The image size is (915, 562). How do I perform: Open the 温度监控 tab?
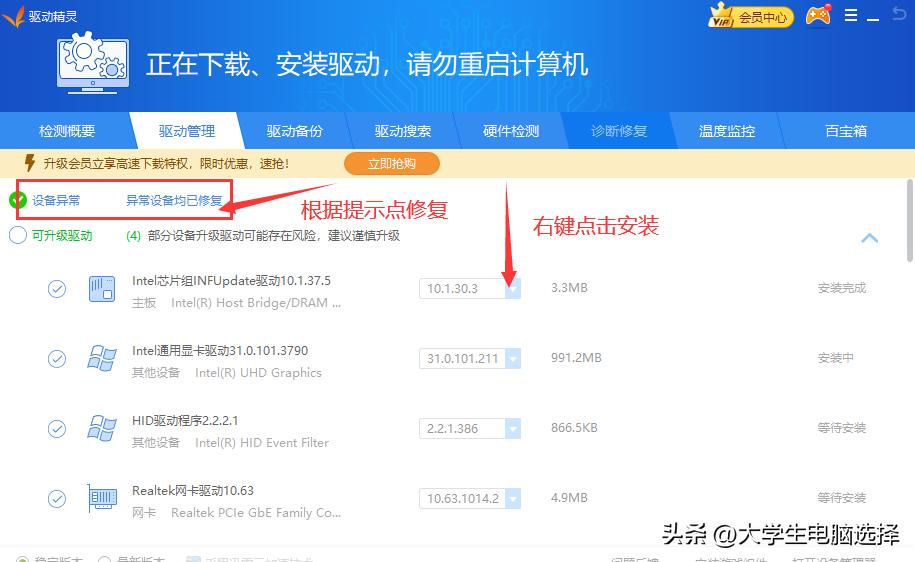pos(727,131)
